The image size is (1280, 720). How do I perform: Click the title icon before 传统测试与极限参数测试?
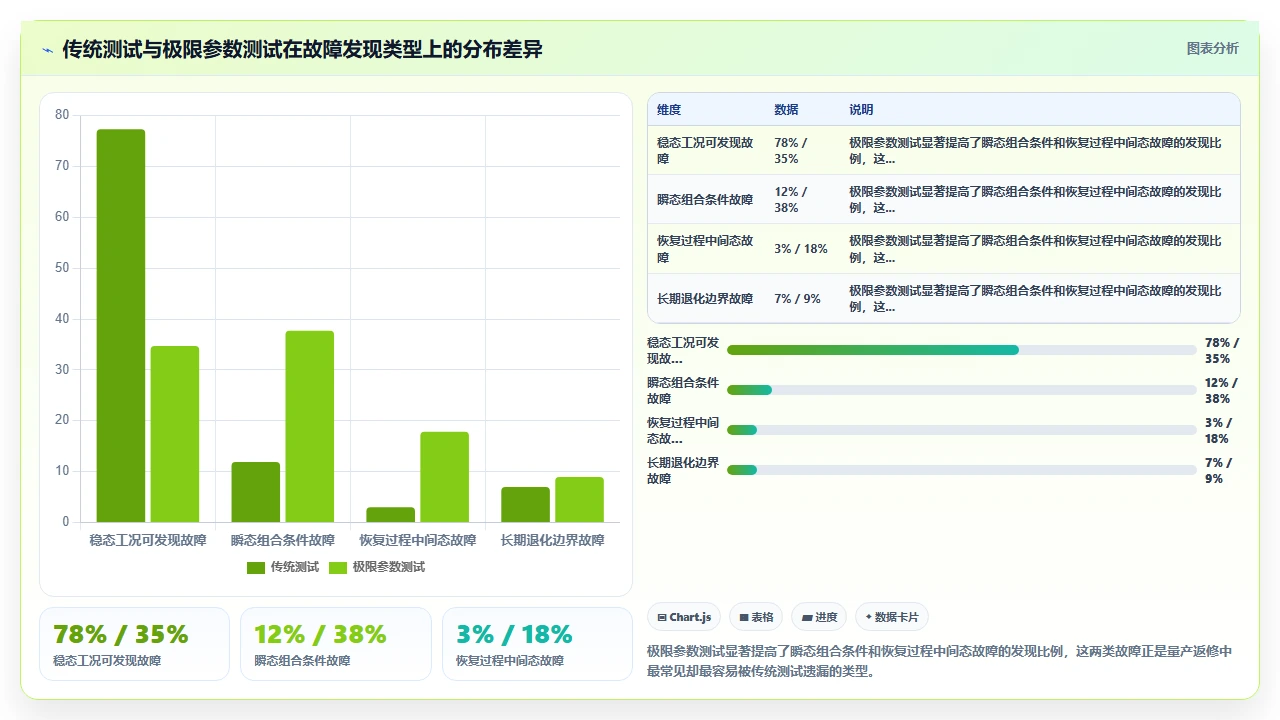tap(47, 49)
